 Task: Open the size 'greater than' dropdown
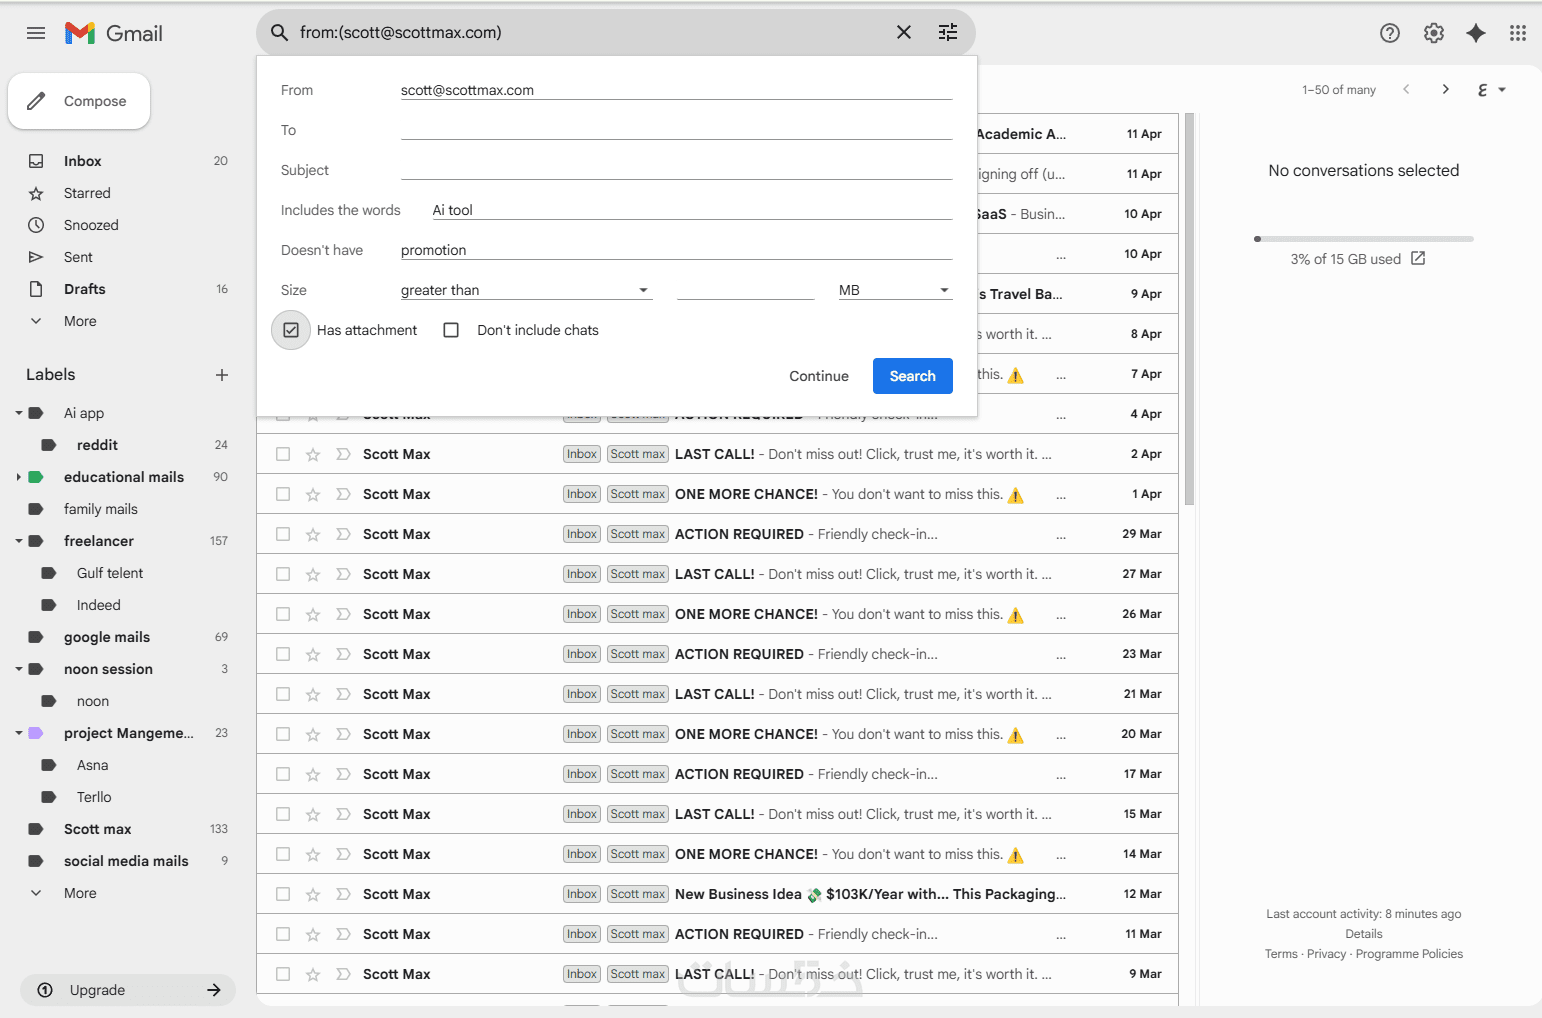526,290
